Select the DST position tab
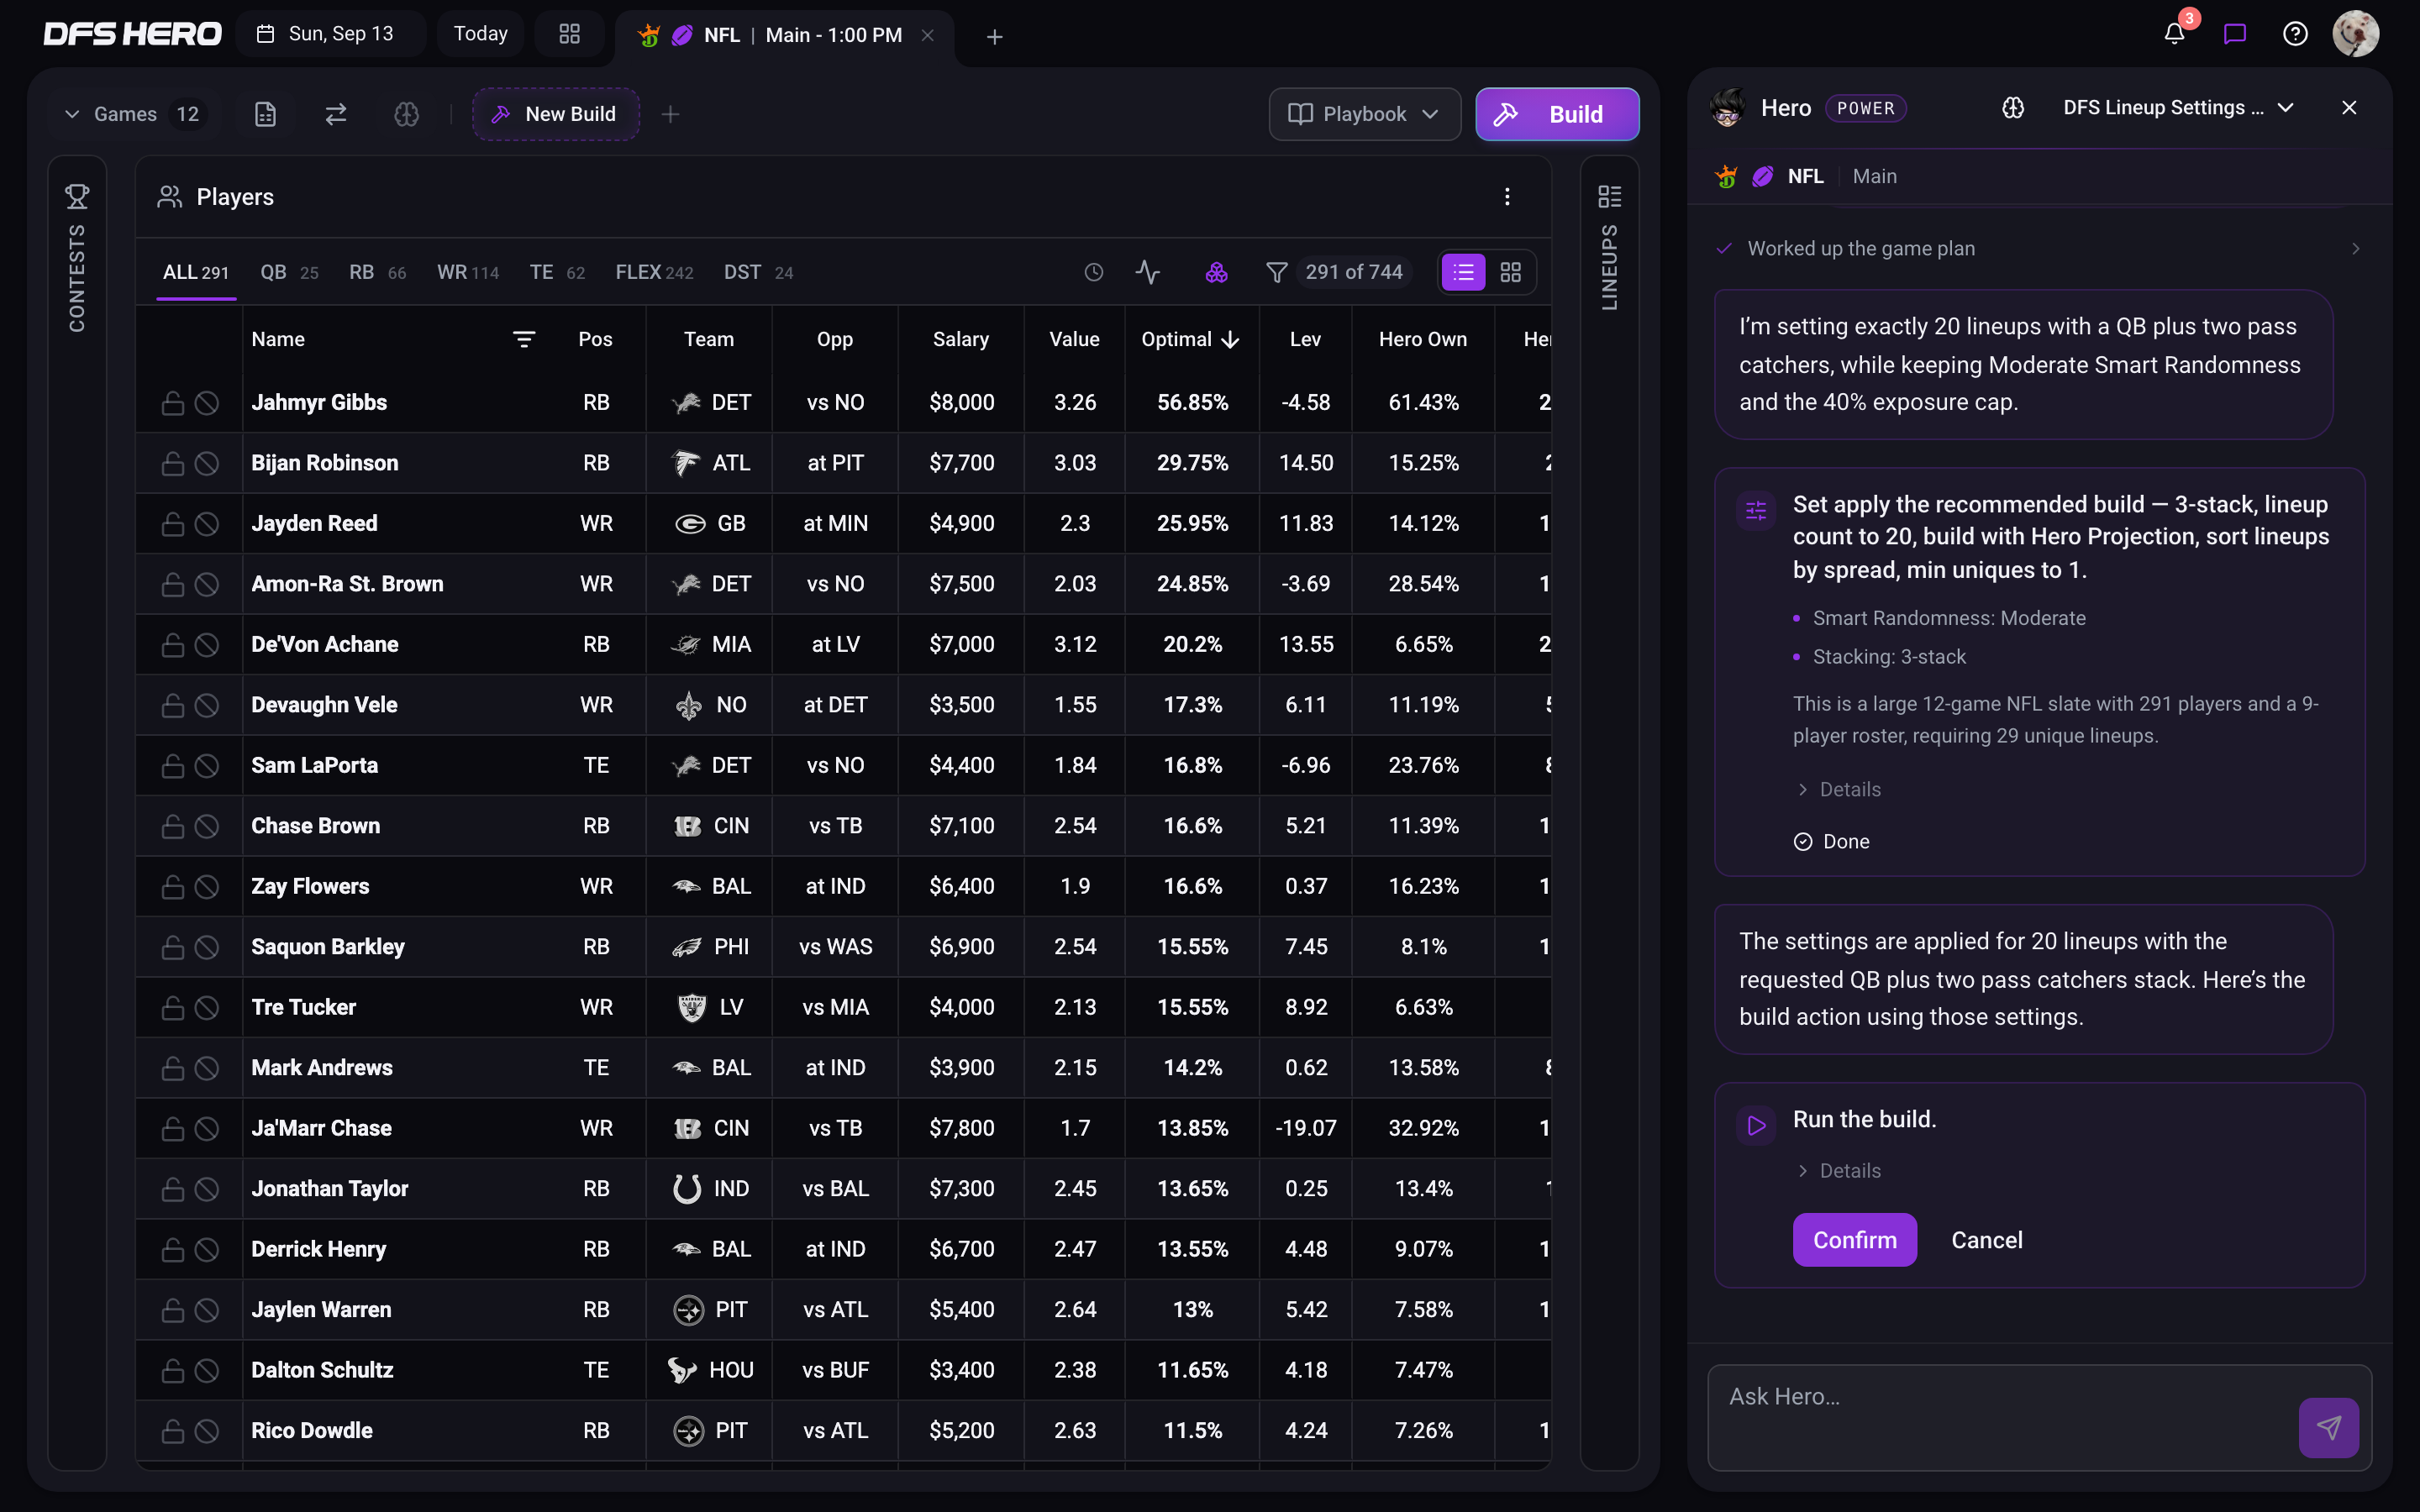The image size is (2420, 1512). pos(758,272)
